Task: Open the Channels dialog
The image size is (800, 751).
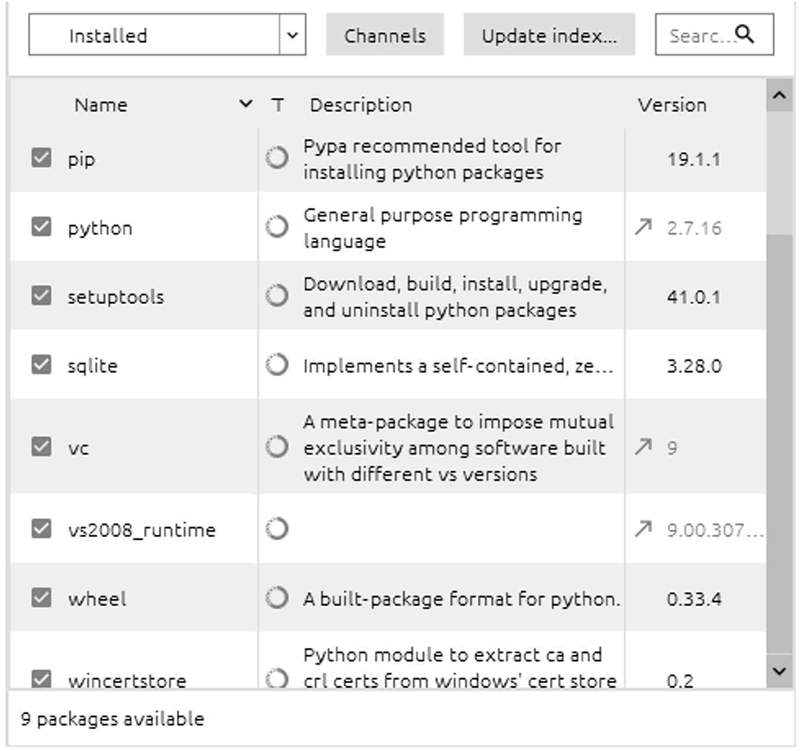Action: [x=385, y=35]
